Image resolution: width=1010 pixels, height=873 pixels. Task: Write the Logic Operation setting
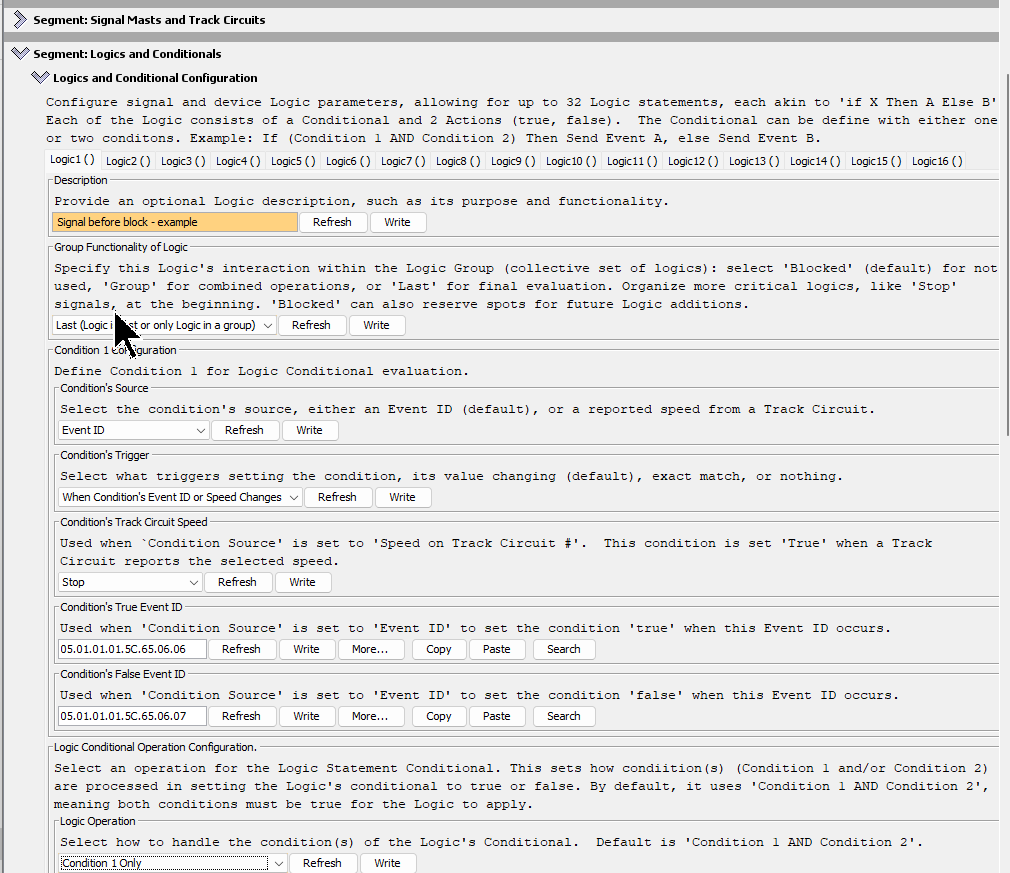point(387,863)
